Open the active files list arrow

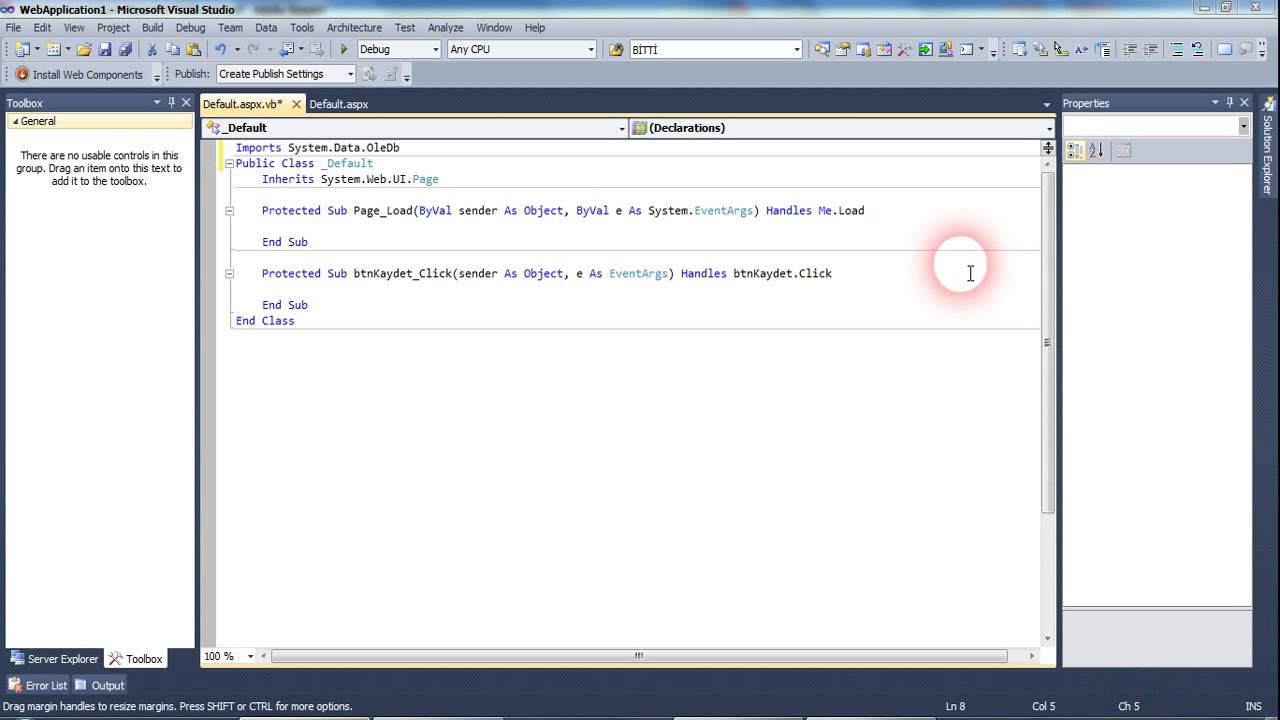[1046, 104]
